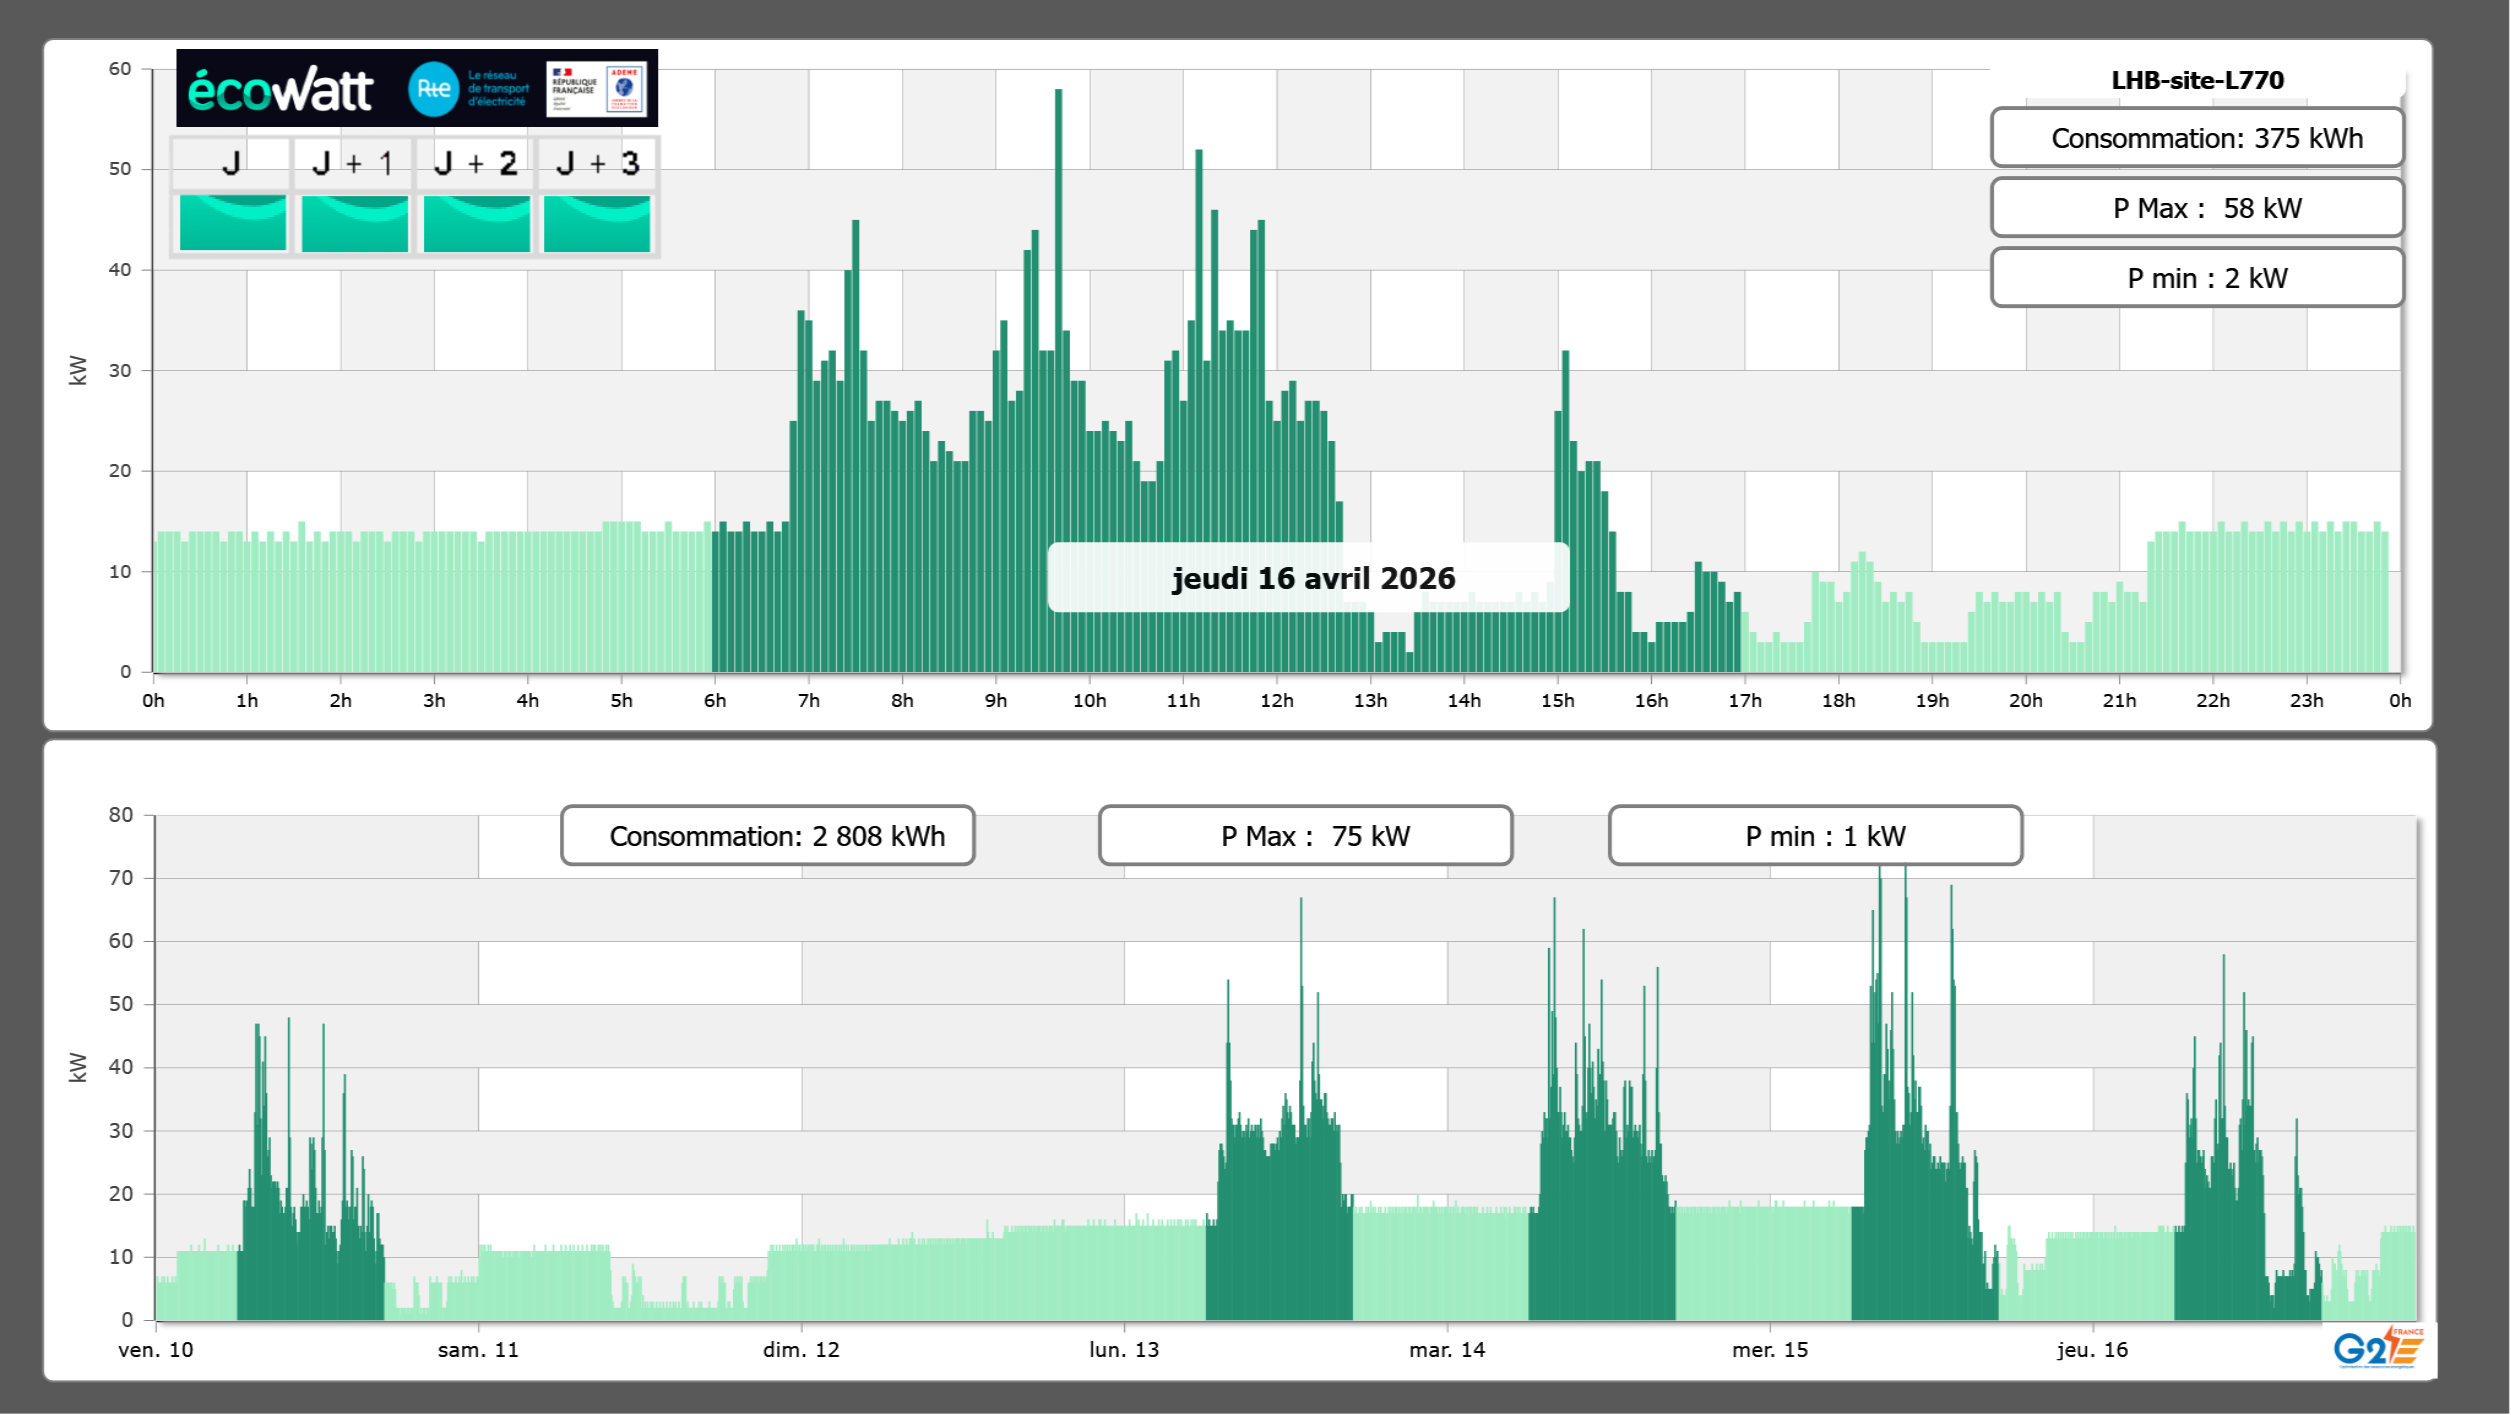Click the daily Consommation 375 kWh box
The height and width of the screenshot is (1415, 2511).
click(2196, 138)
